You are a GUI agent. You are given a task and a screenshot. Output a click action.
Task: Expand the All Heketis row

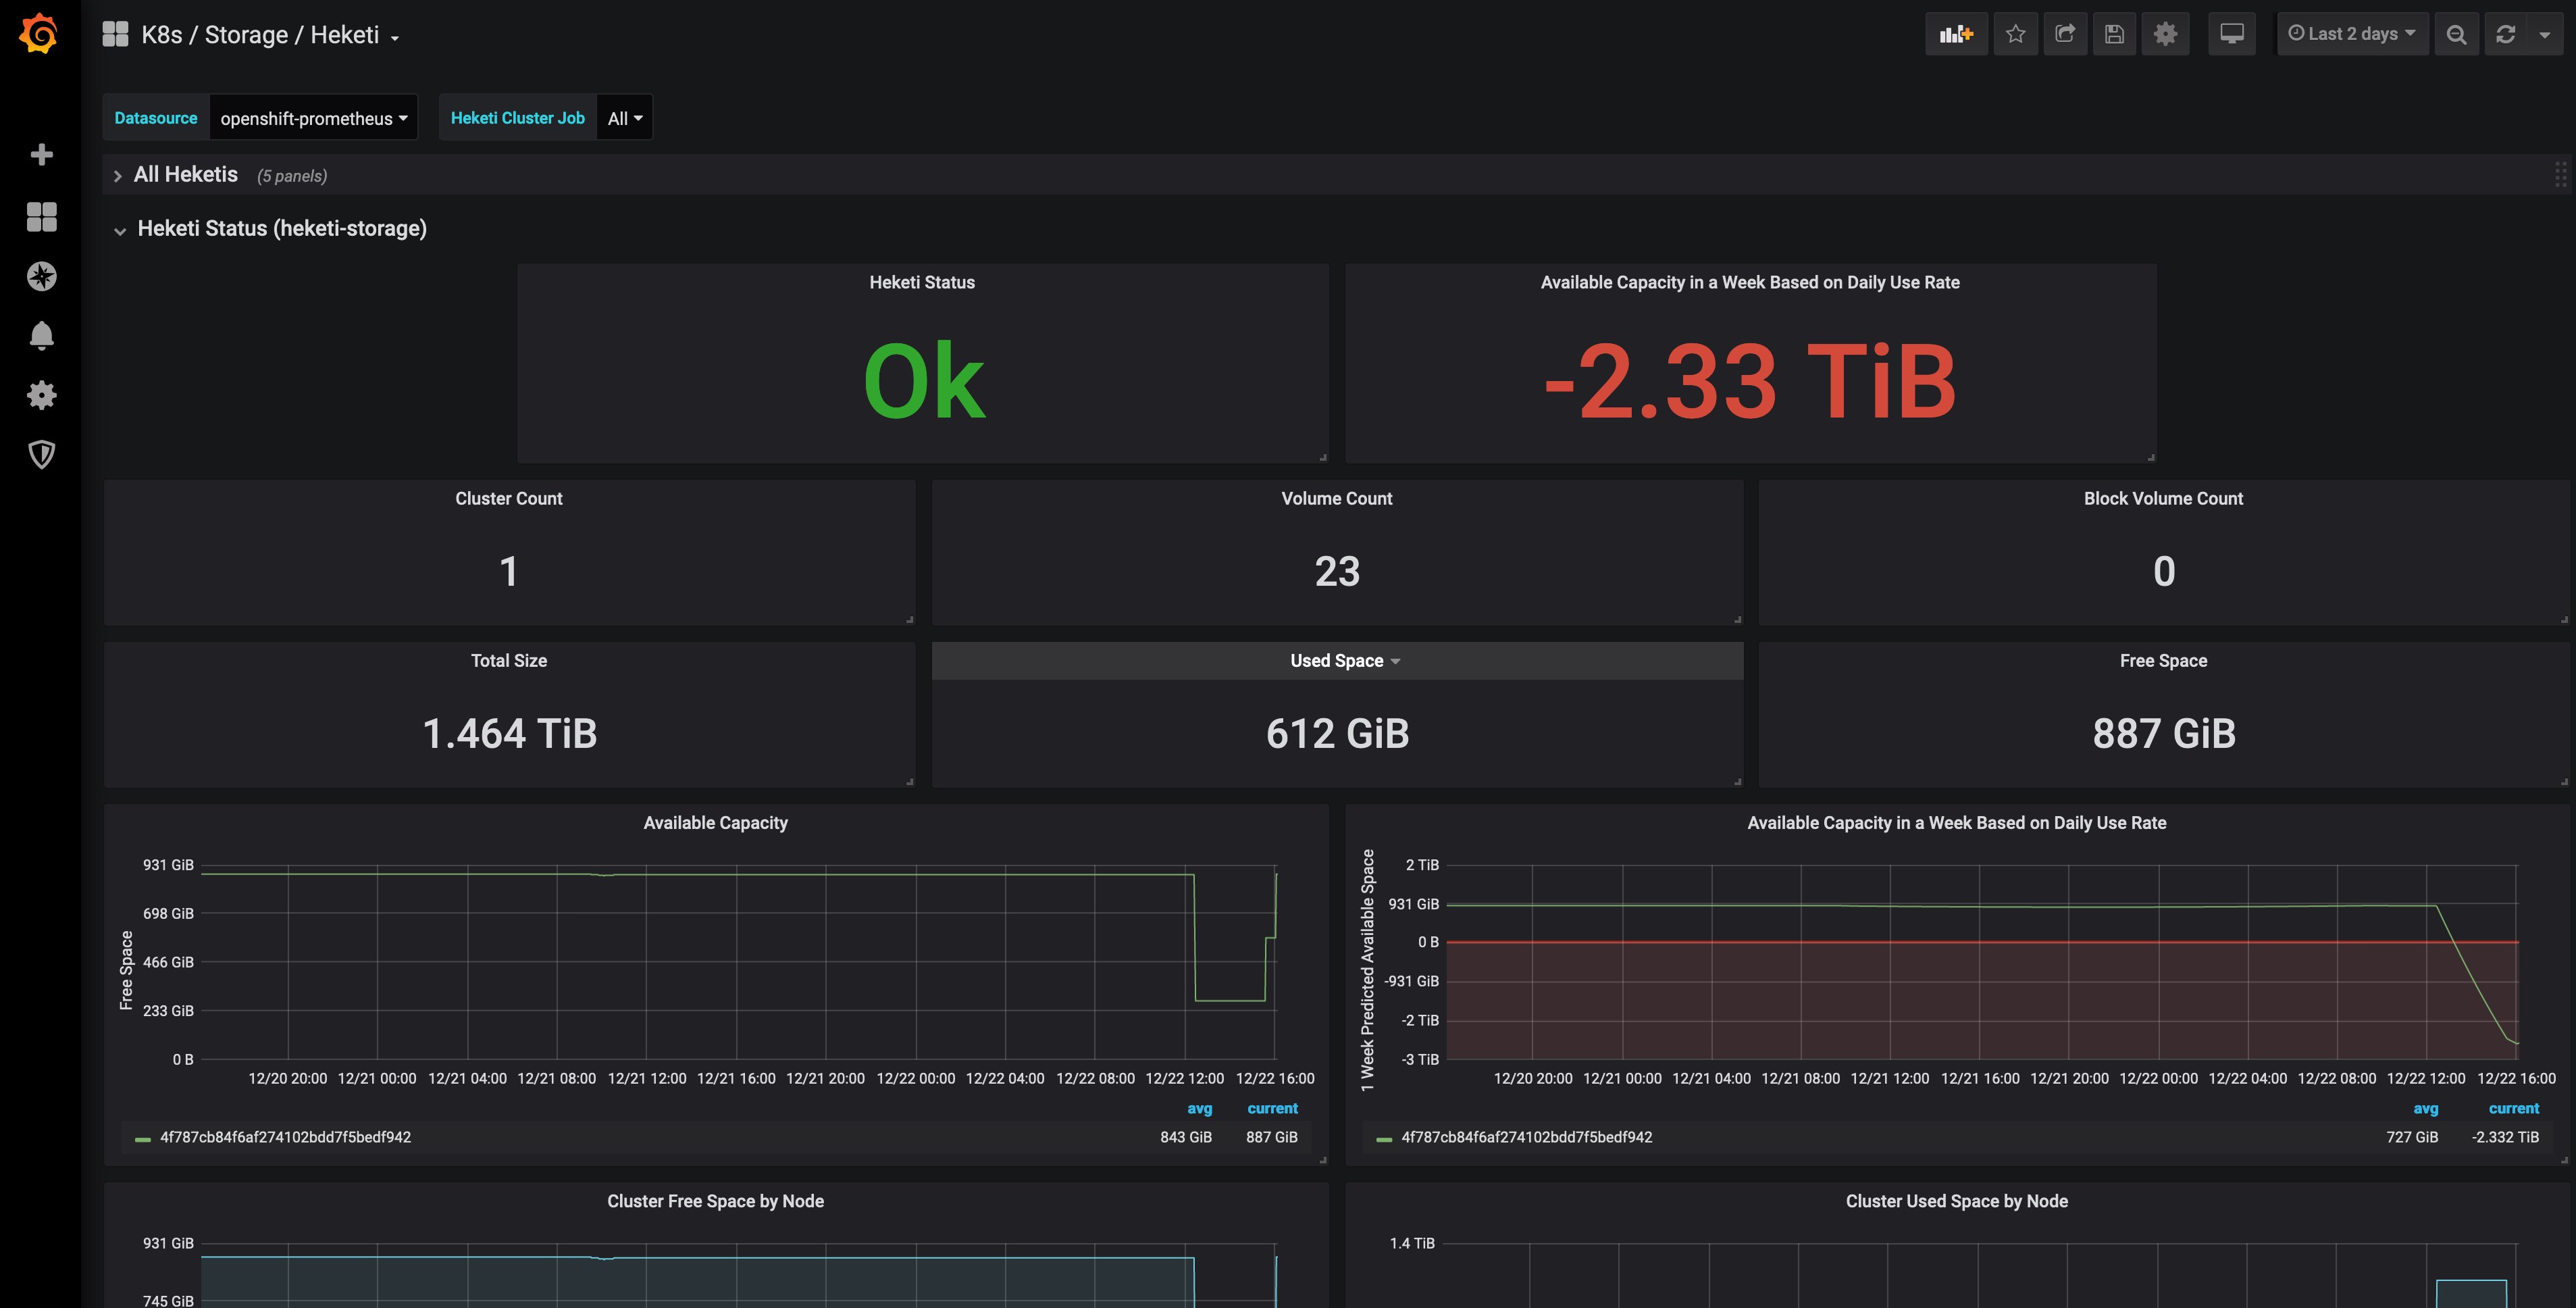(x=186, y=175)
